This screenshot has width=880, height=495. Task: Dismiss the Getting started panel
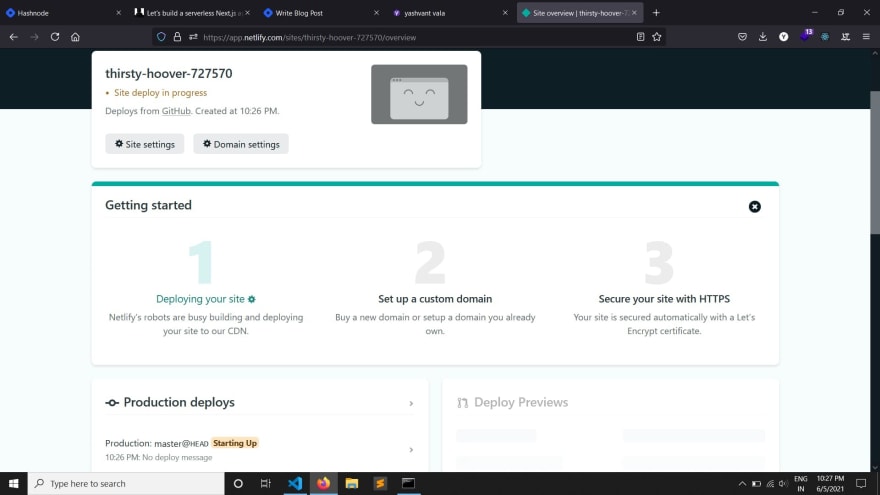[755, 207]
